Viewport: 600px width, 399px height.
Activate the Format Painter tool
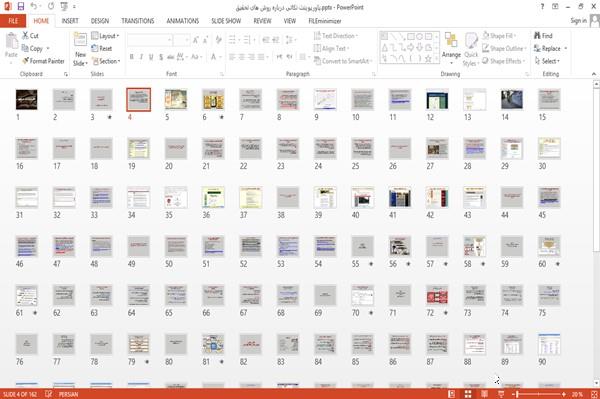43,61
